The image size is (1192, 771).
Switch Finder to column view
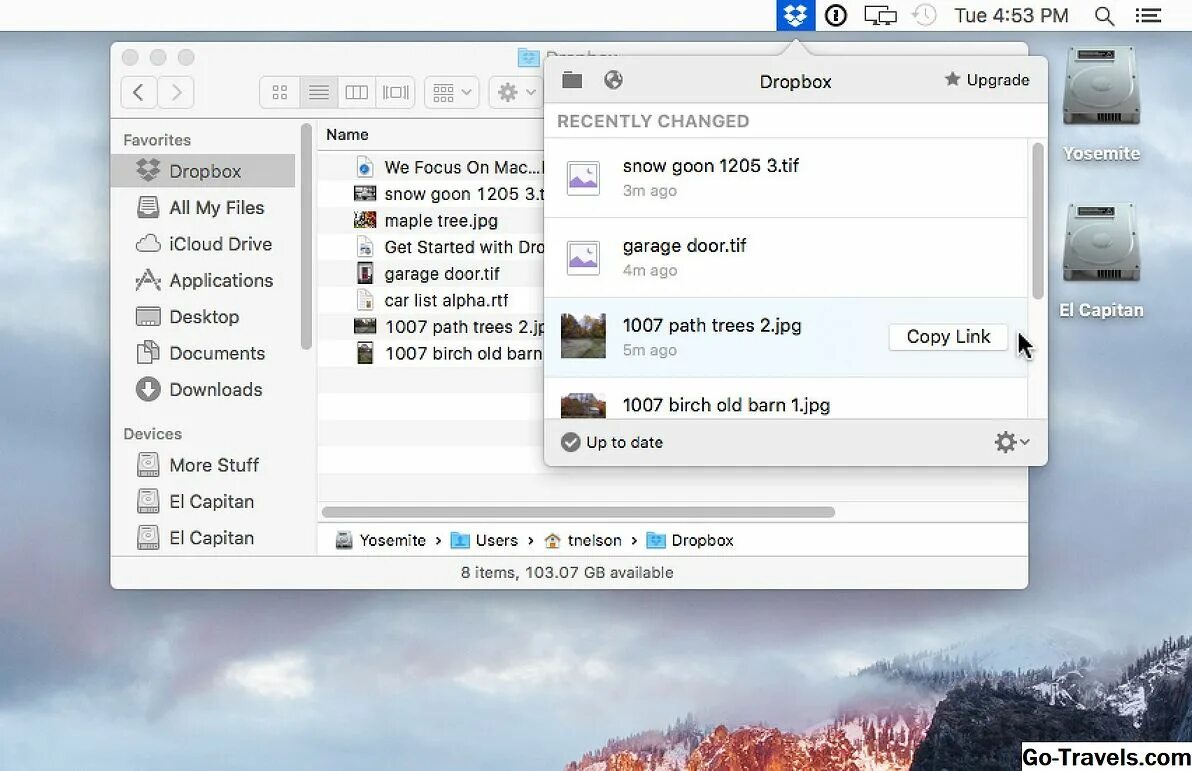(357, 93)
